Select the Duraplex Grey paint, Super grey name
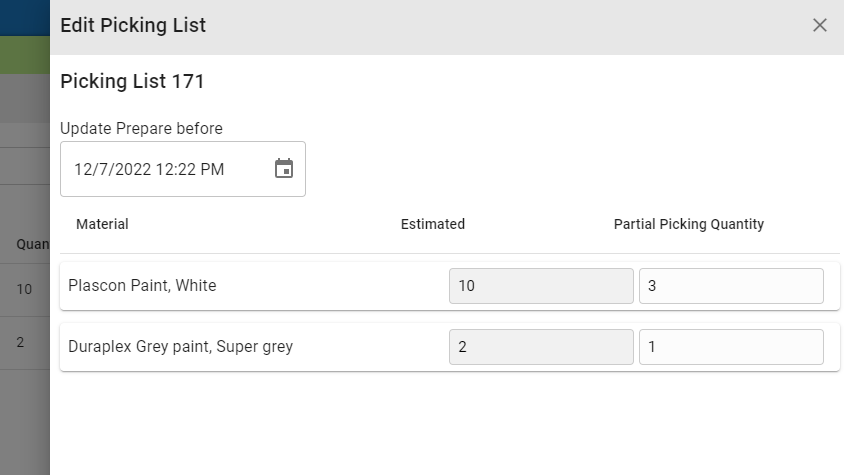844x475 pixels. point(180,347)
